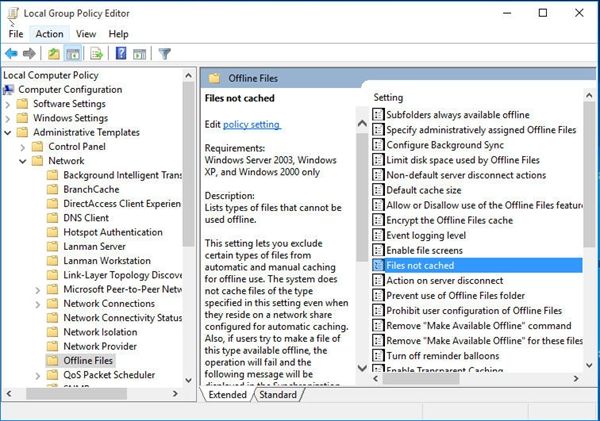Toggle the Show/Hide console tree icon

coord(73,54)
